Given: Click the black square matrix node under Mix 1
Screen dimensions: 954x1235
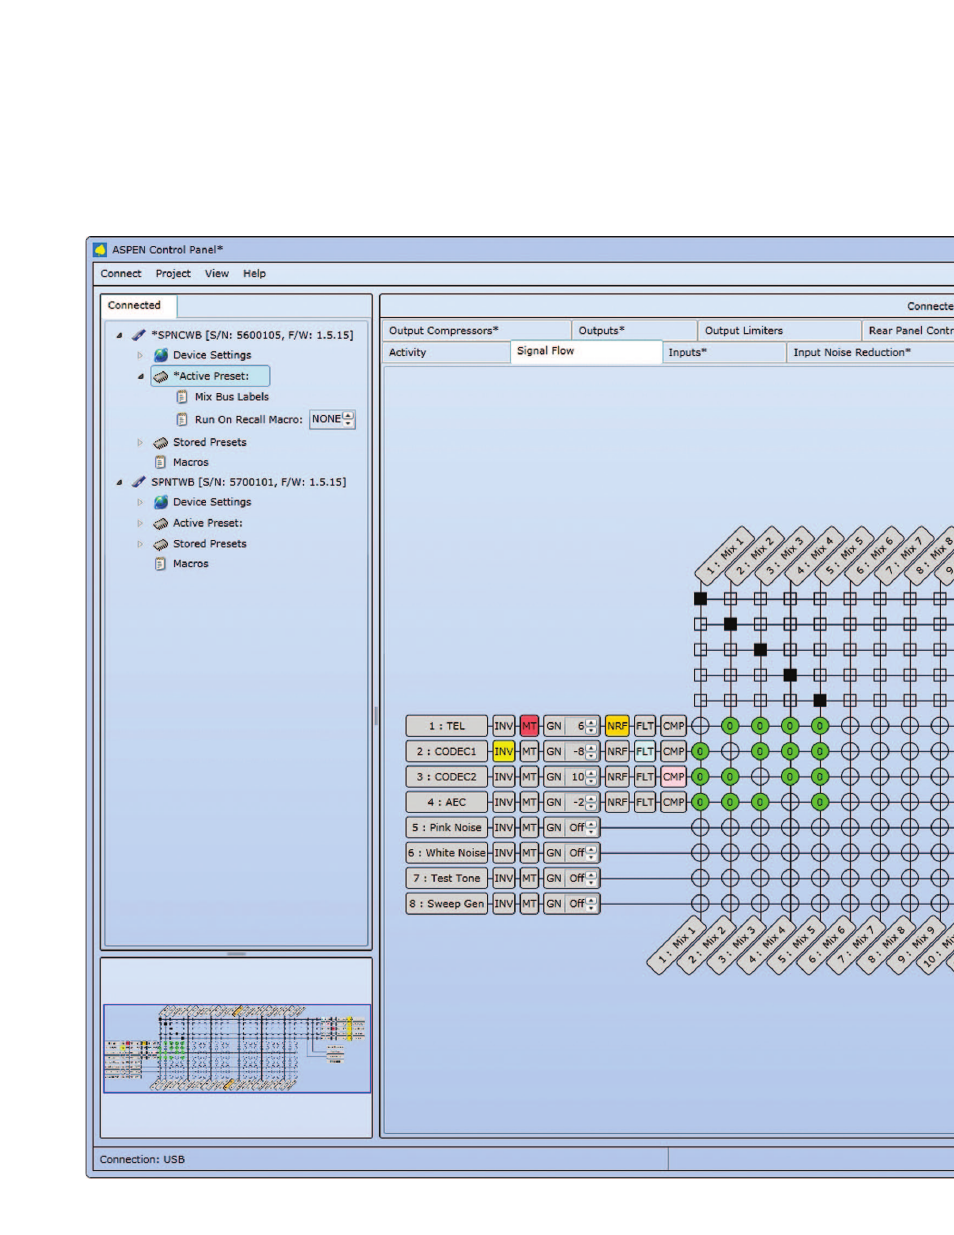Looking at the screenshot, I should (700, 599).
